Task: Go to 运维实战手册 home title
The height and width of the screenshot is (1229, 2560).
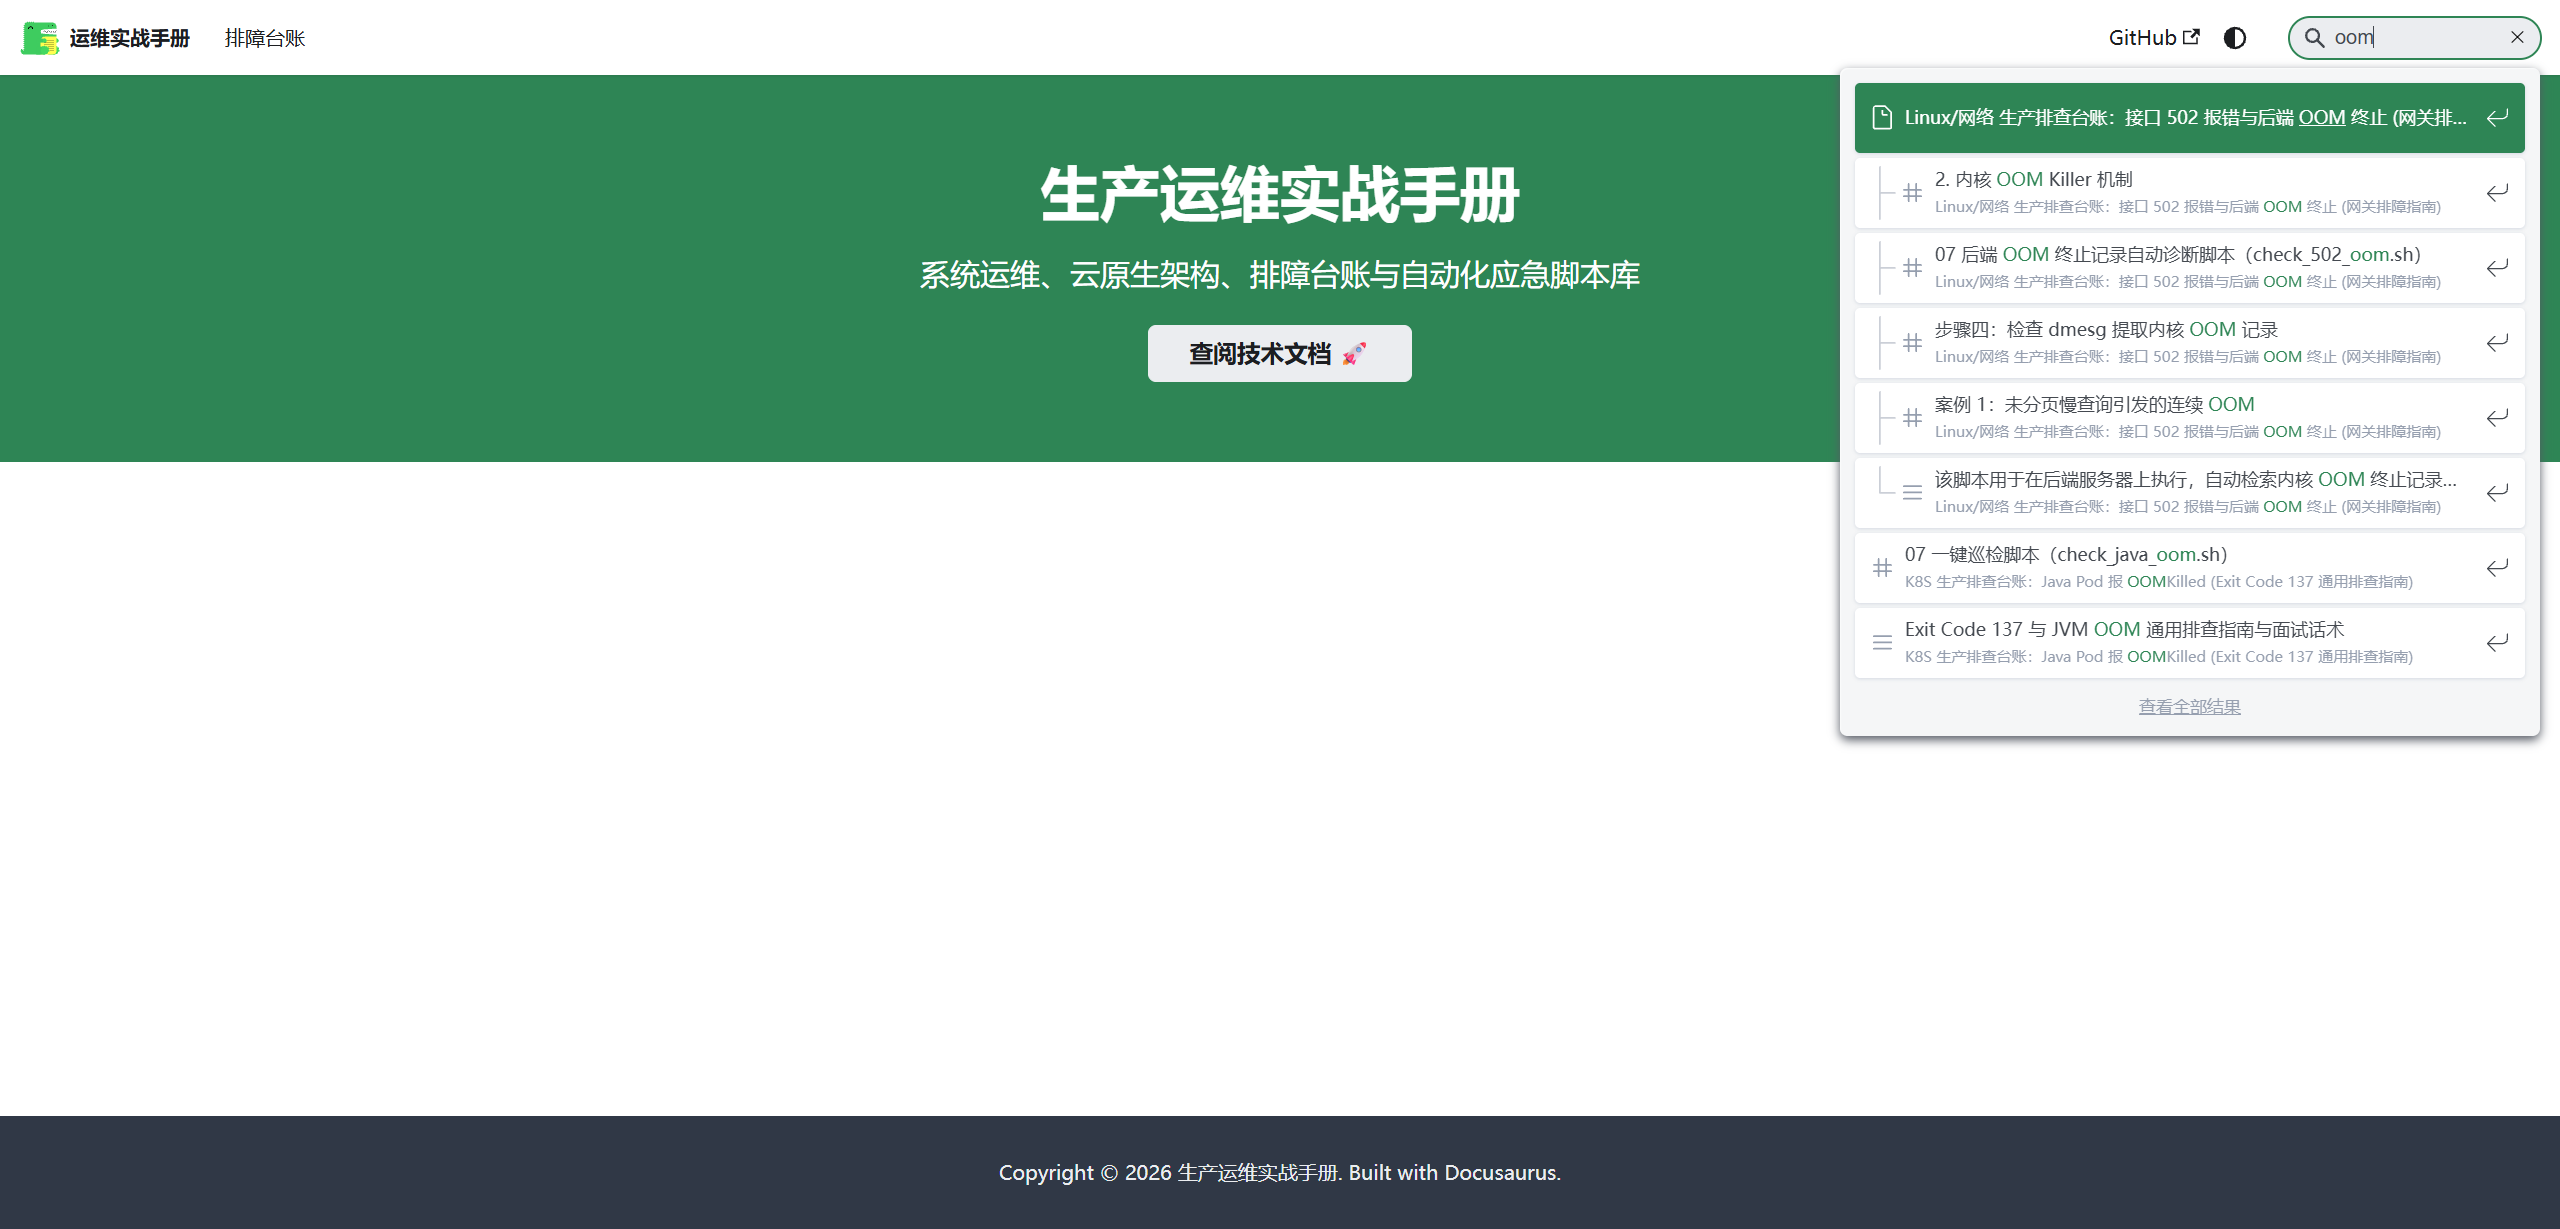Action: tap(130, 38)
